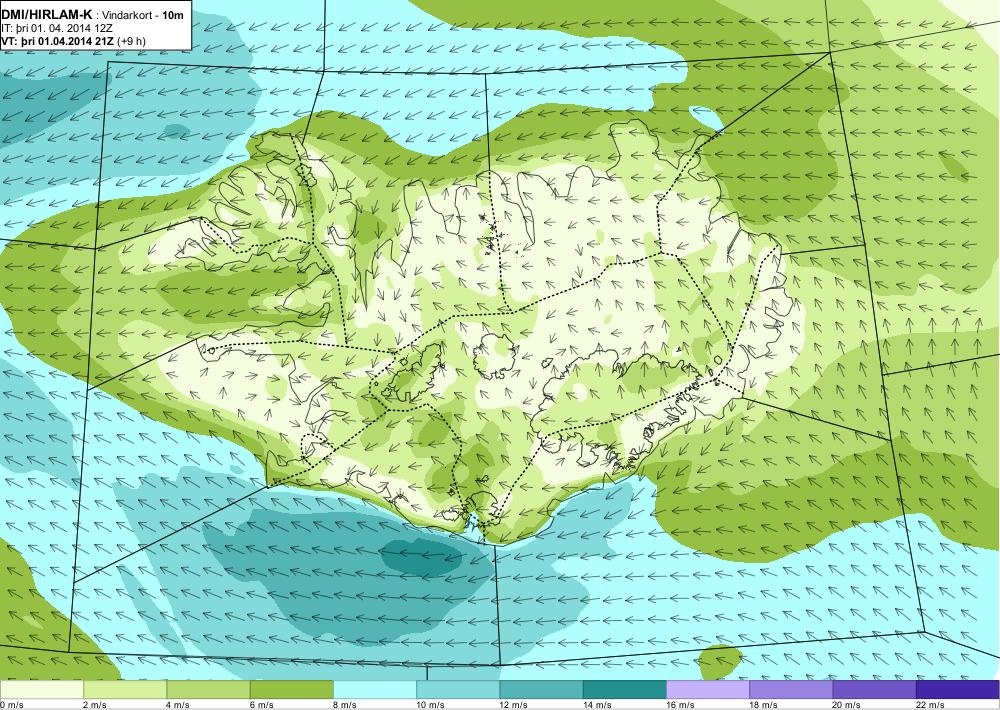Click the "4 m/s" legend label
Screen dimensions: 1000x710
179,705
